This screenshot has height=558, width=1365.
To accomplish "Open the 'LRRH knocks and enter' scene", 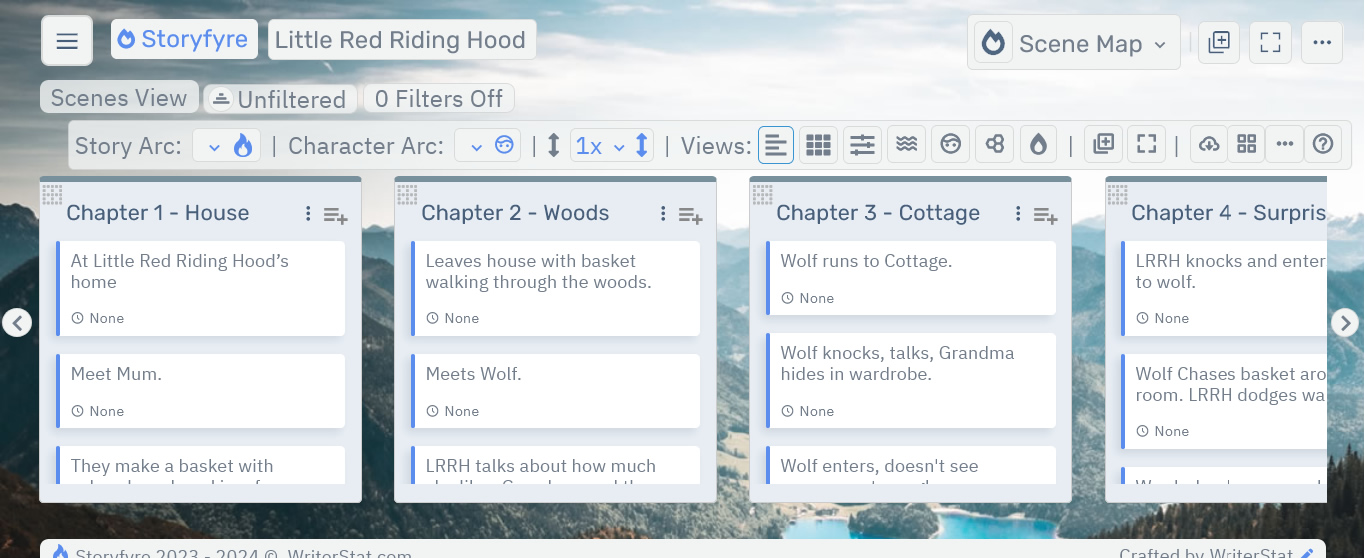I will coord(1224,288).
